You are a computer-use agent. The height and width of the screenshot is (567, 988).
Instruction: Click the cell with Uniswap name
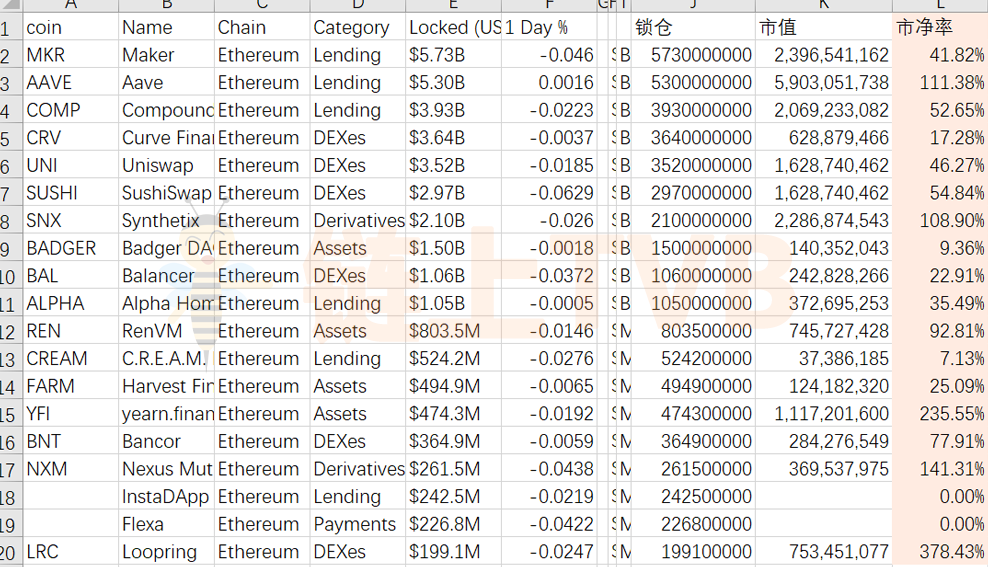(x=166, y=165)
